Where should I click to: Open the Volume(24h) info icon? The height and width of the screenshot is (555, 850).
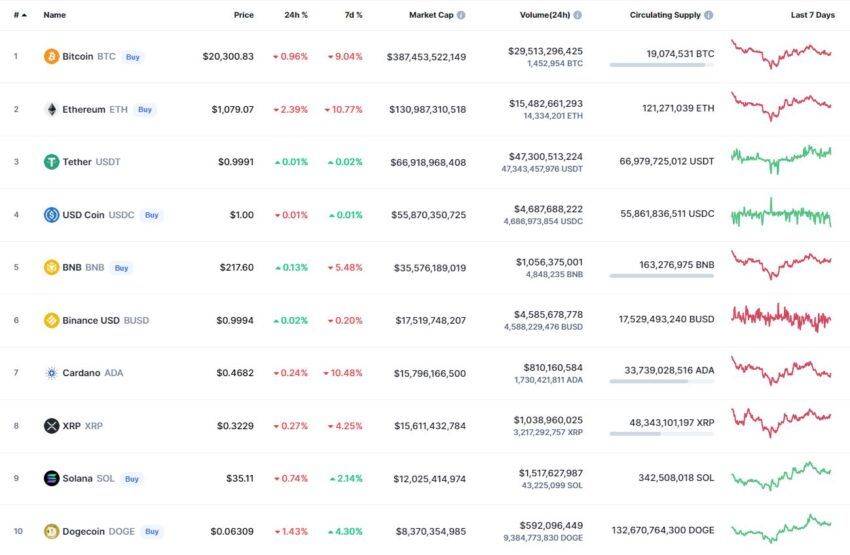tap(577, 15)
